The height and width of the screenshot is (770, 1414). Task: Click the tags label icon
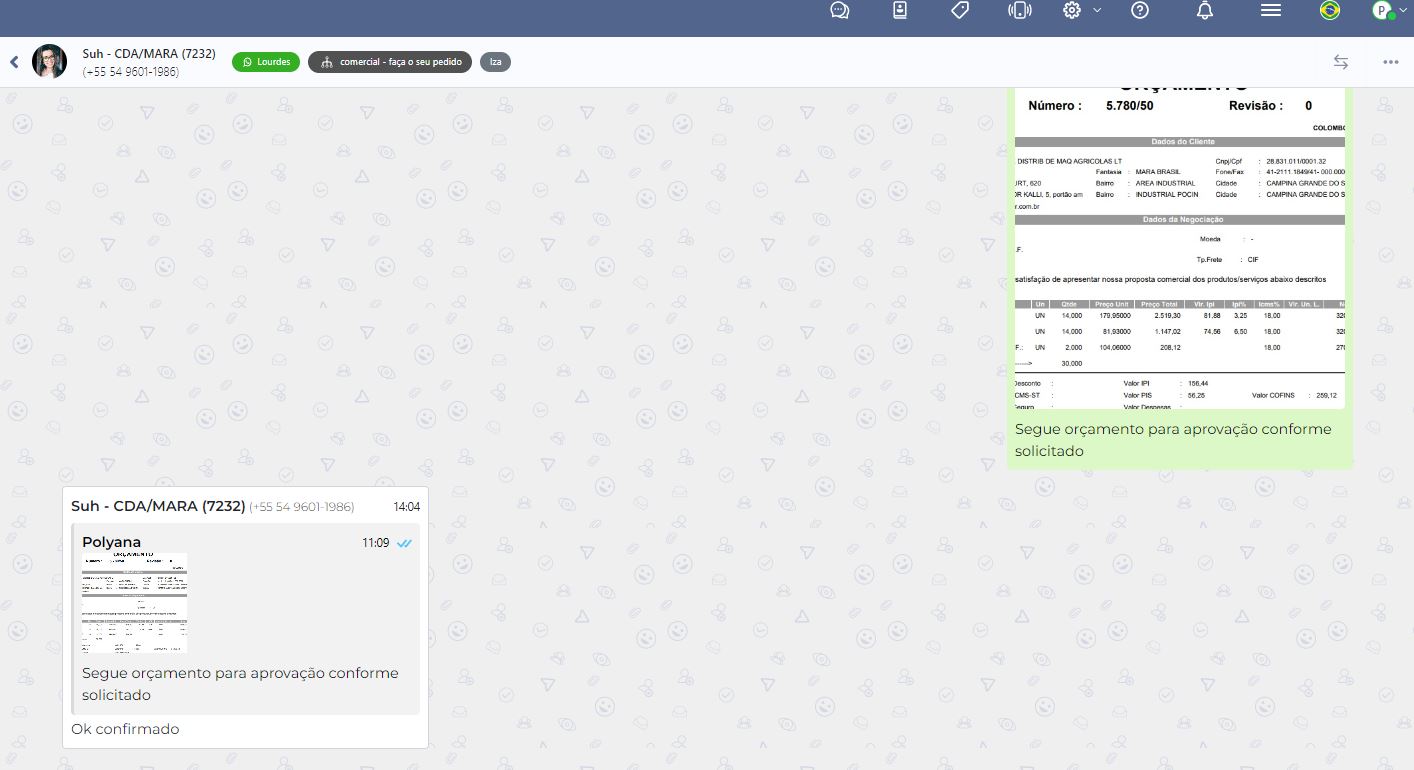960,11
